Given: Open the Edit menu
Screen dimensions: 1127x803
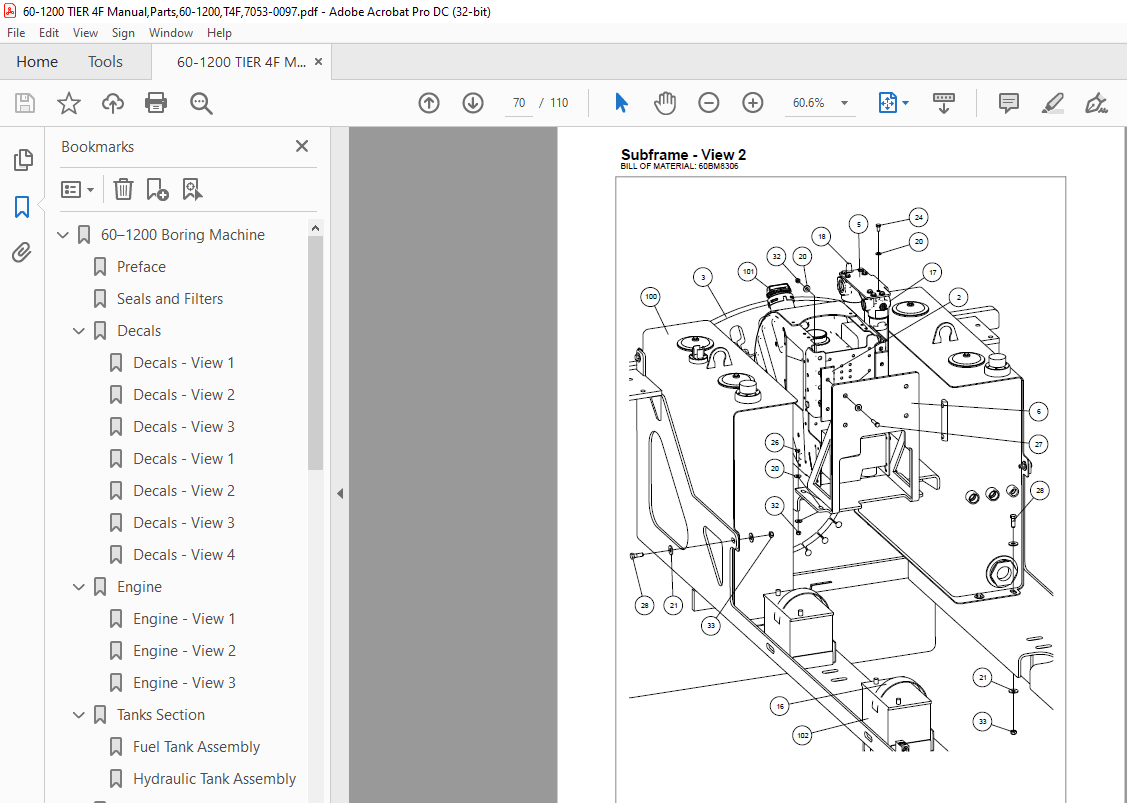Looking at the screenshot, I should (49, 32).
